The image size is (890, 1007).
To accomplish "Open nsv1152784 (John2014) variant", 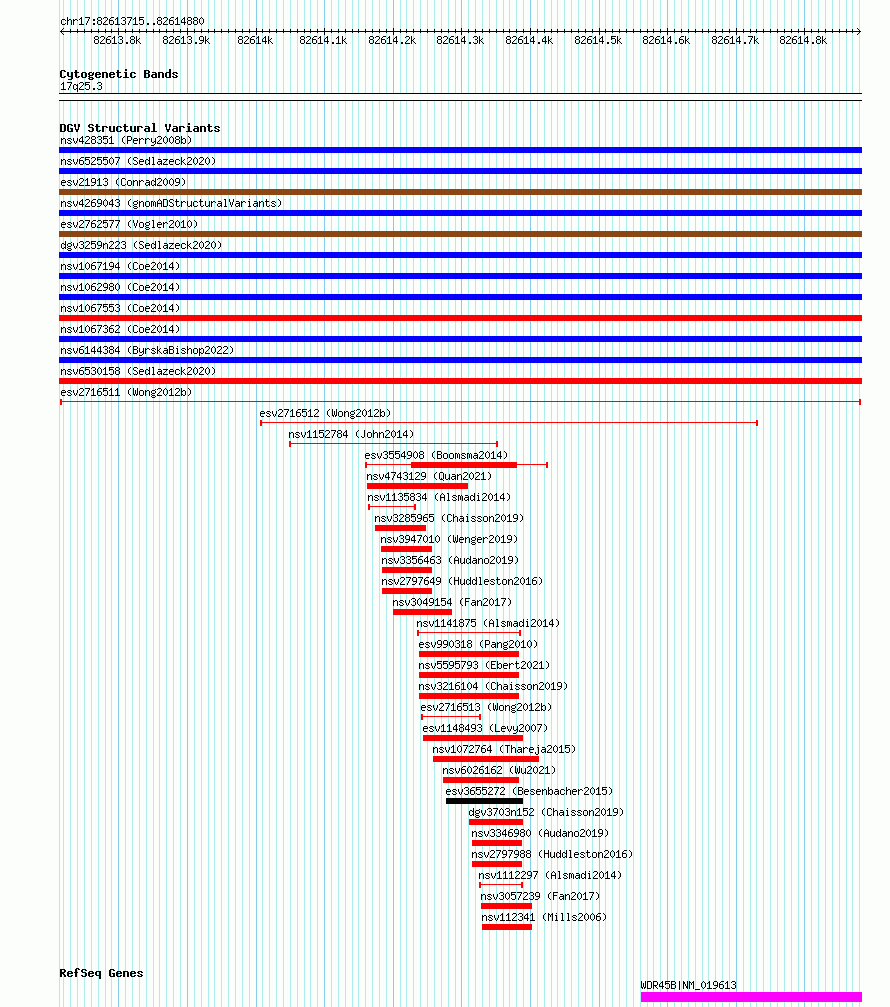I will [x=351, y=434].
